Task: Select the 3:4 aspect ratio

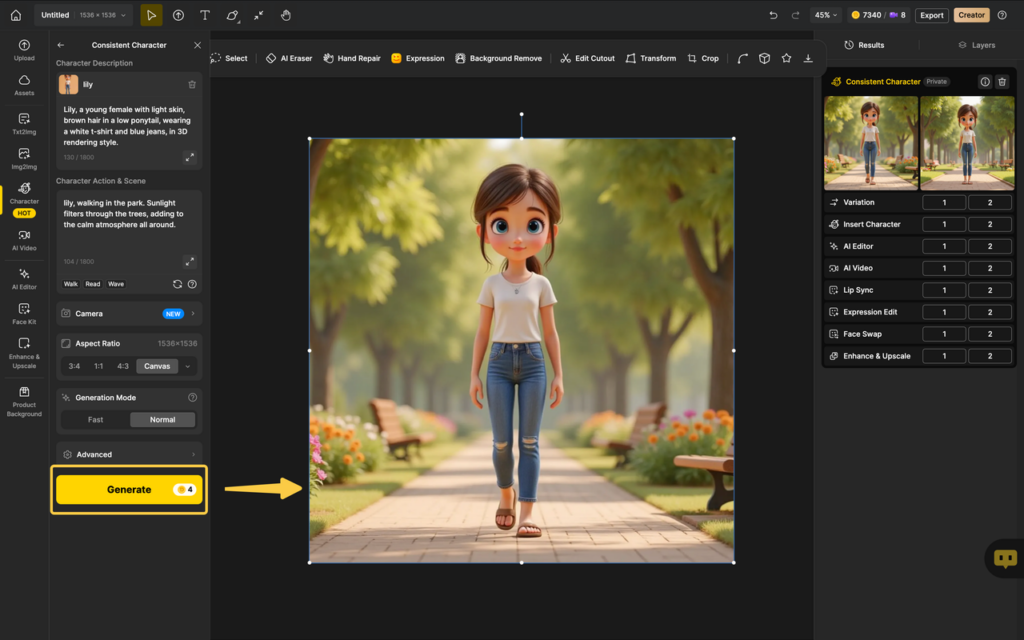Action: 74,366
